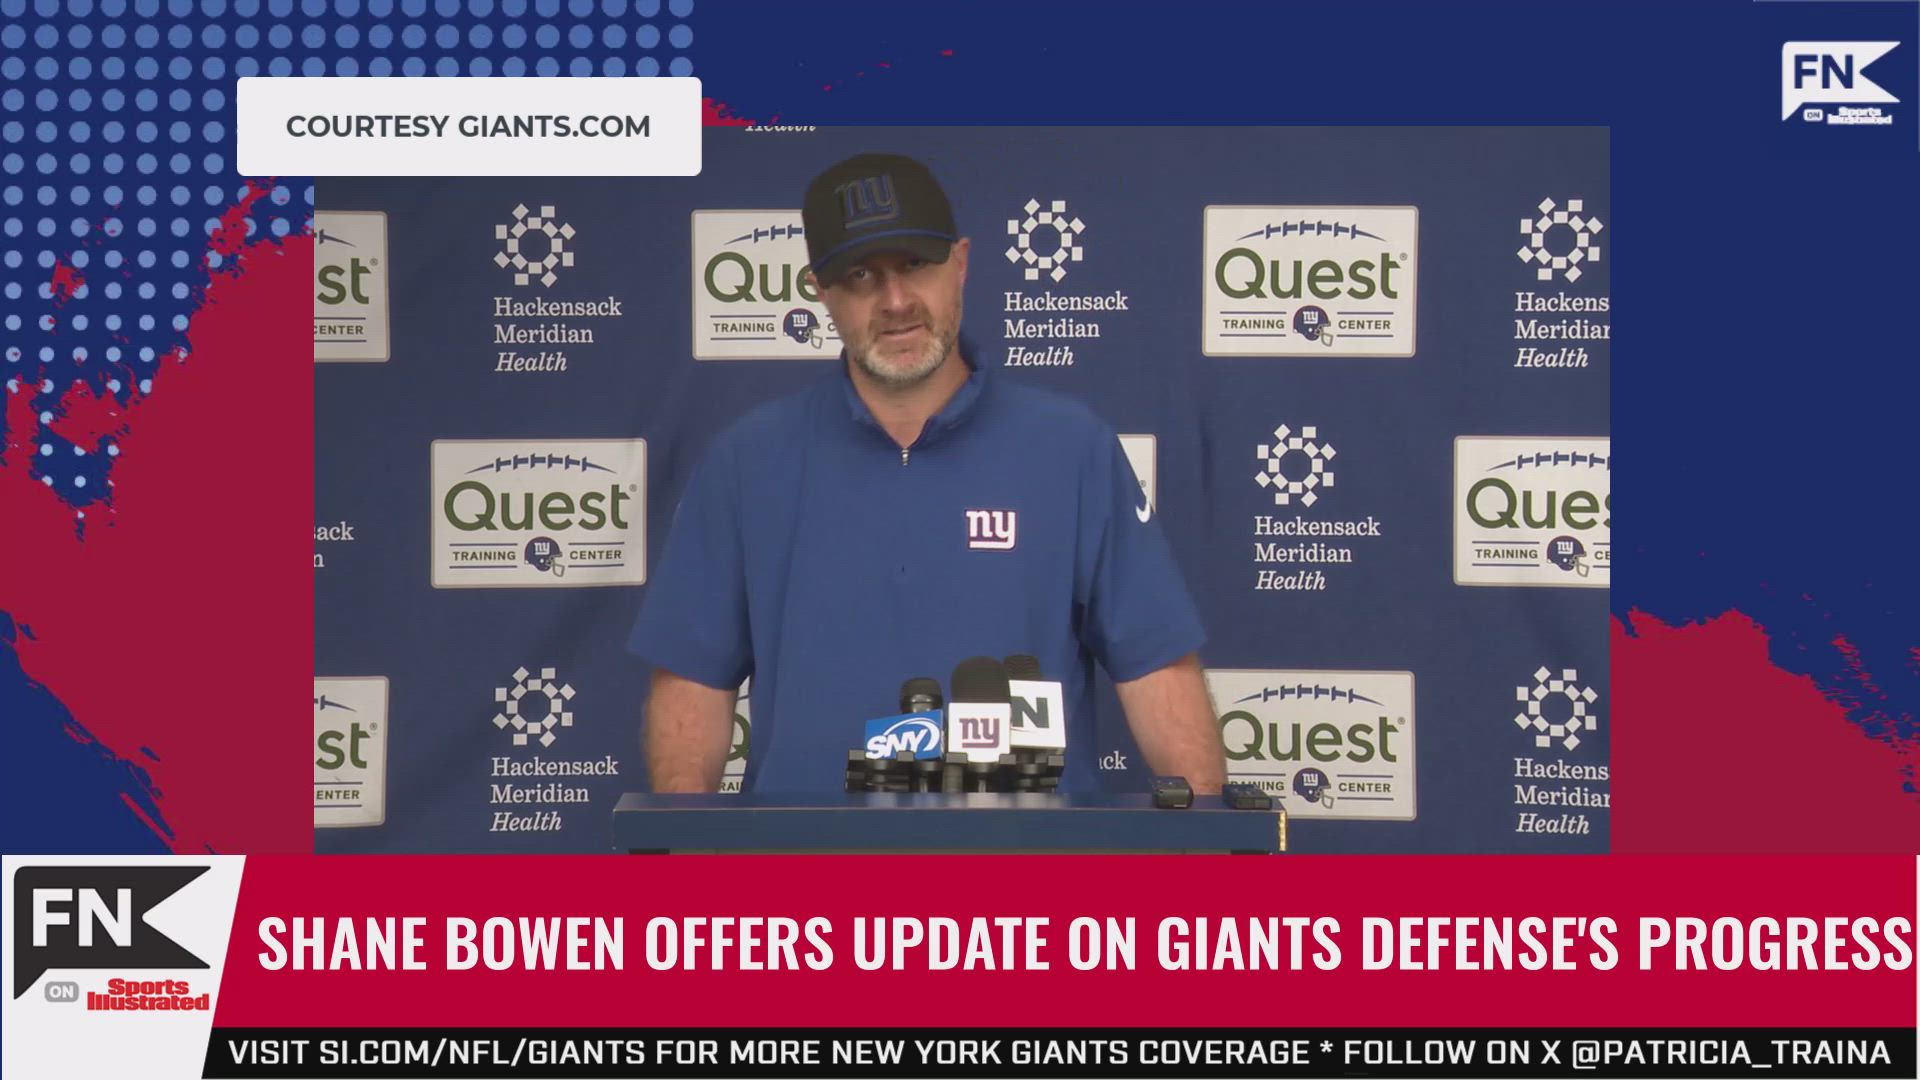Click the Quest Training Center sign at top right

coord(1310,281)
